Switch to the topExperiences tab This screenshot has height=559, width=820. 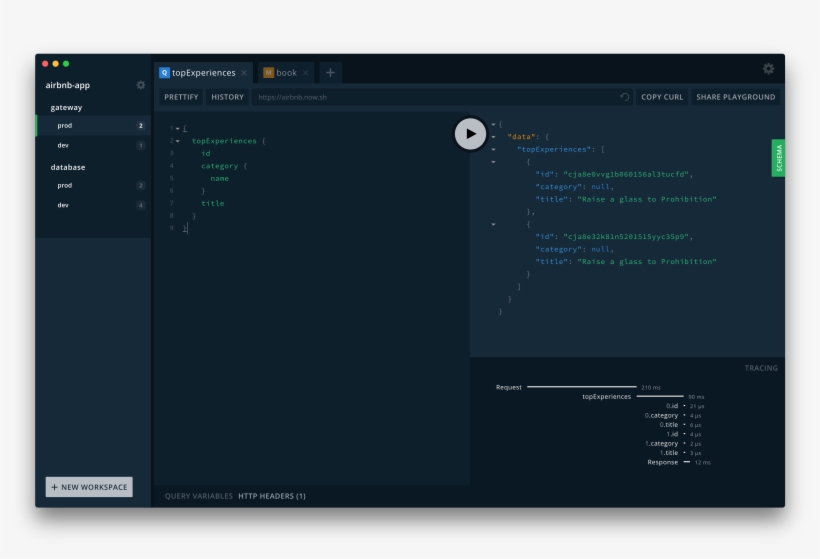click(203, 73)
